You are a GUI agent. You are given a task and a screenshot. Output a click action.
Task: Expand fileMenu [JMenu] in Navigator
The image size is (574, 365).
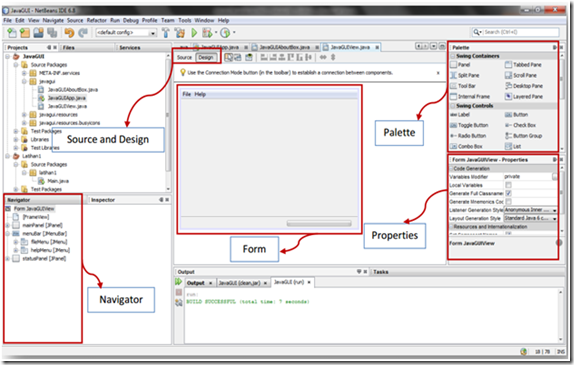click(x=16, y=242)
